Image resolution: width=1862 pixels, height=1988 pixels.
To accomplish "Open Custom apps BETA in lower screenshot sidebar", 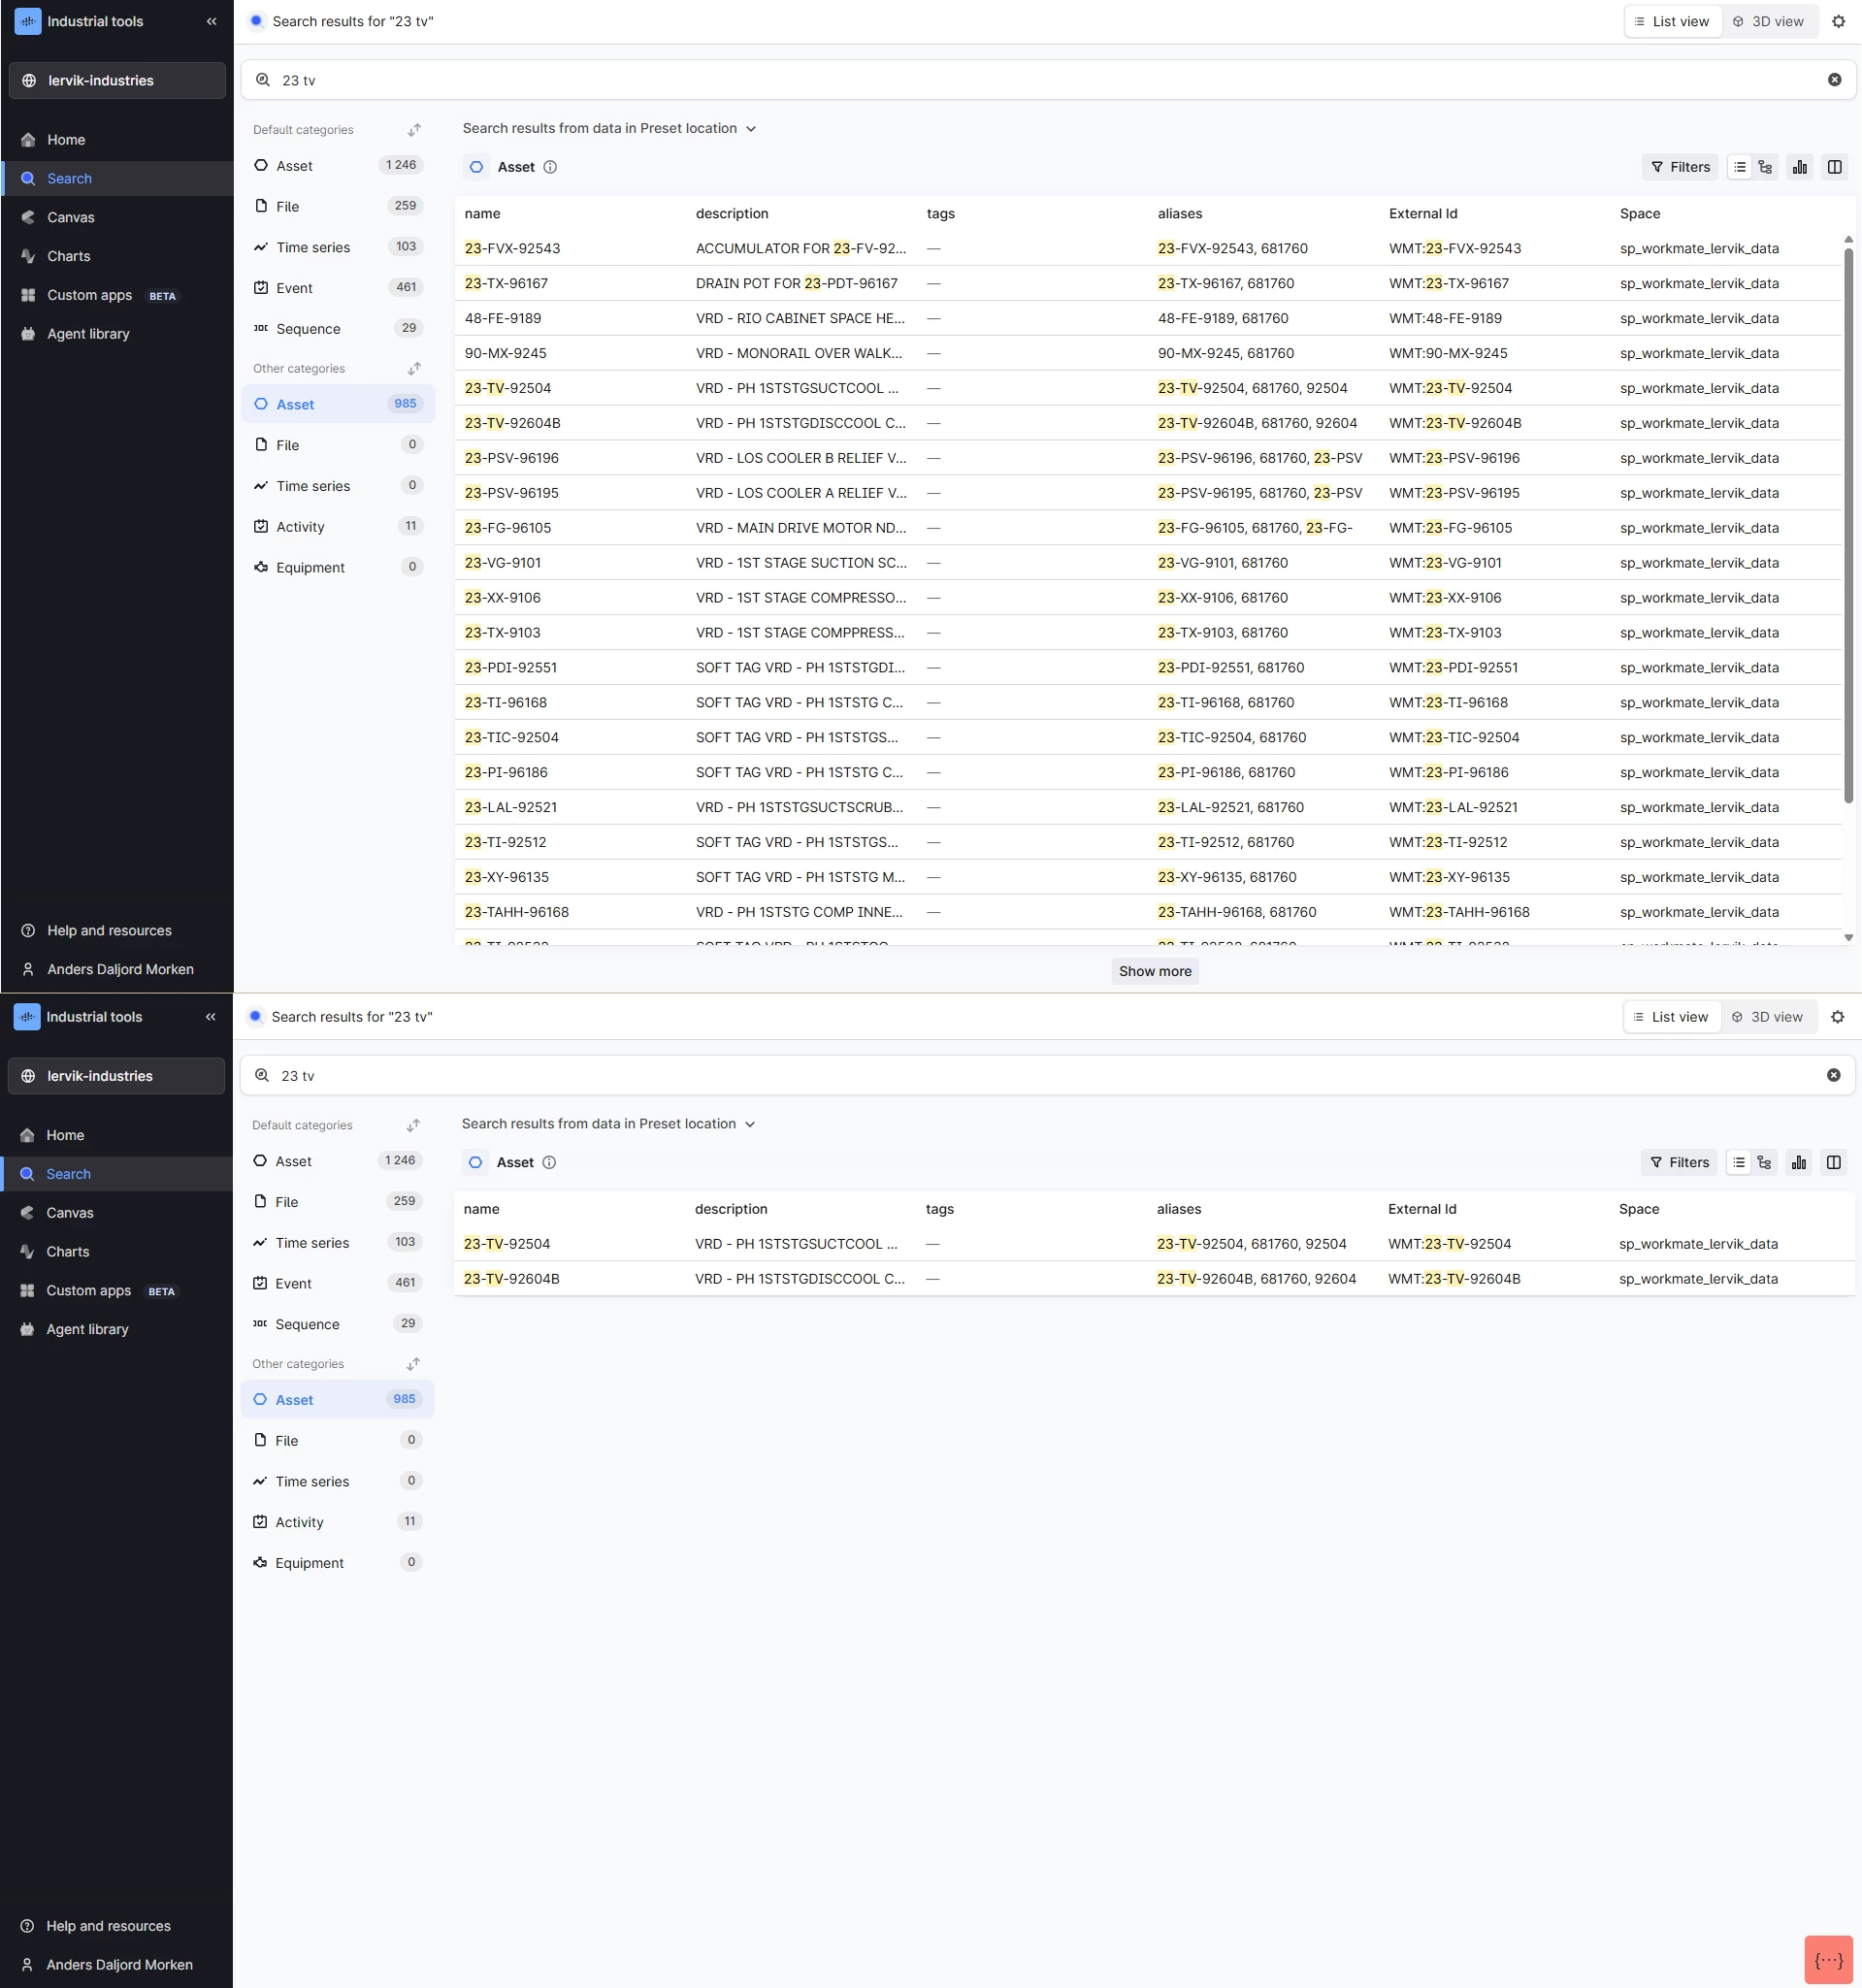I will click(x=116, y=1291).
